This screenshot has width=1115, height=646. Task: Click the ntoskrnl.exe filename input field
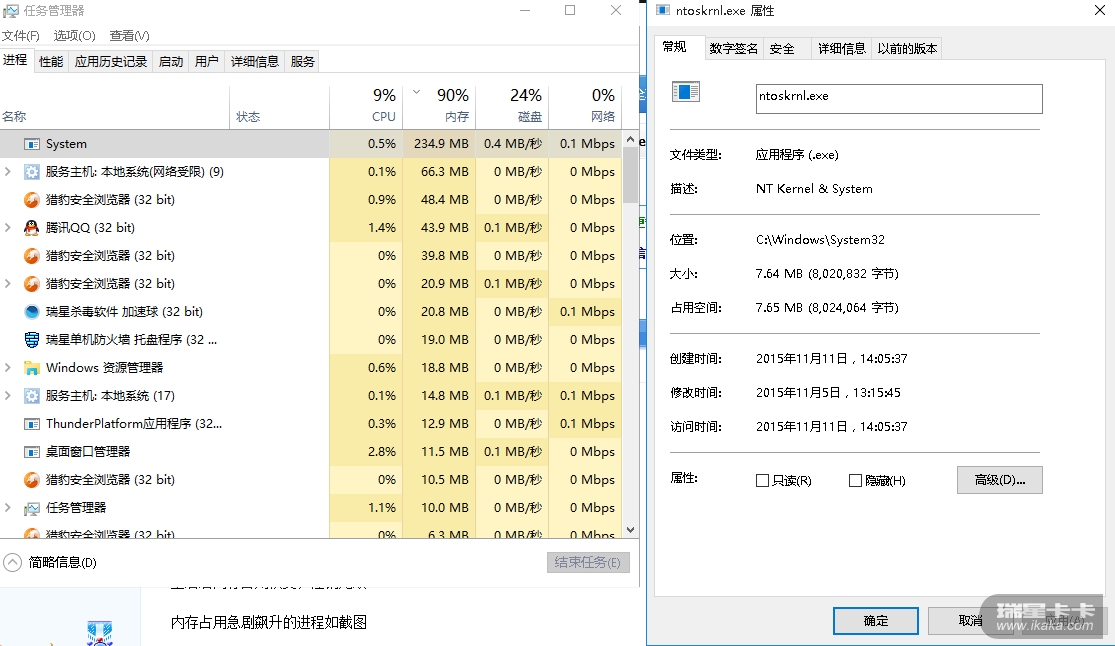(x=899, y=99)
